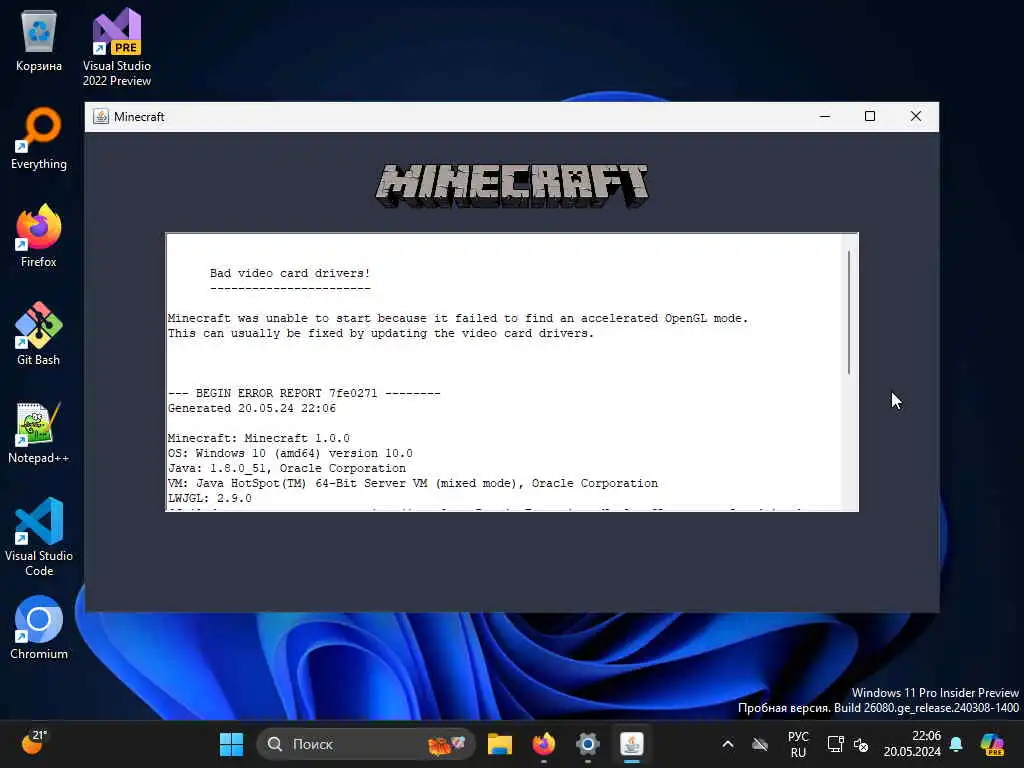Screen dimensions: 1024x768
Task: Click the Java icon in Minecraft title bar
Action: pyautogui.click(x=101, y=116)
